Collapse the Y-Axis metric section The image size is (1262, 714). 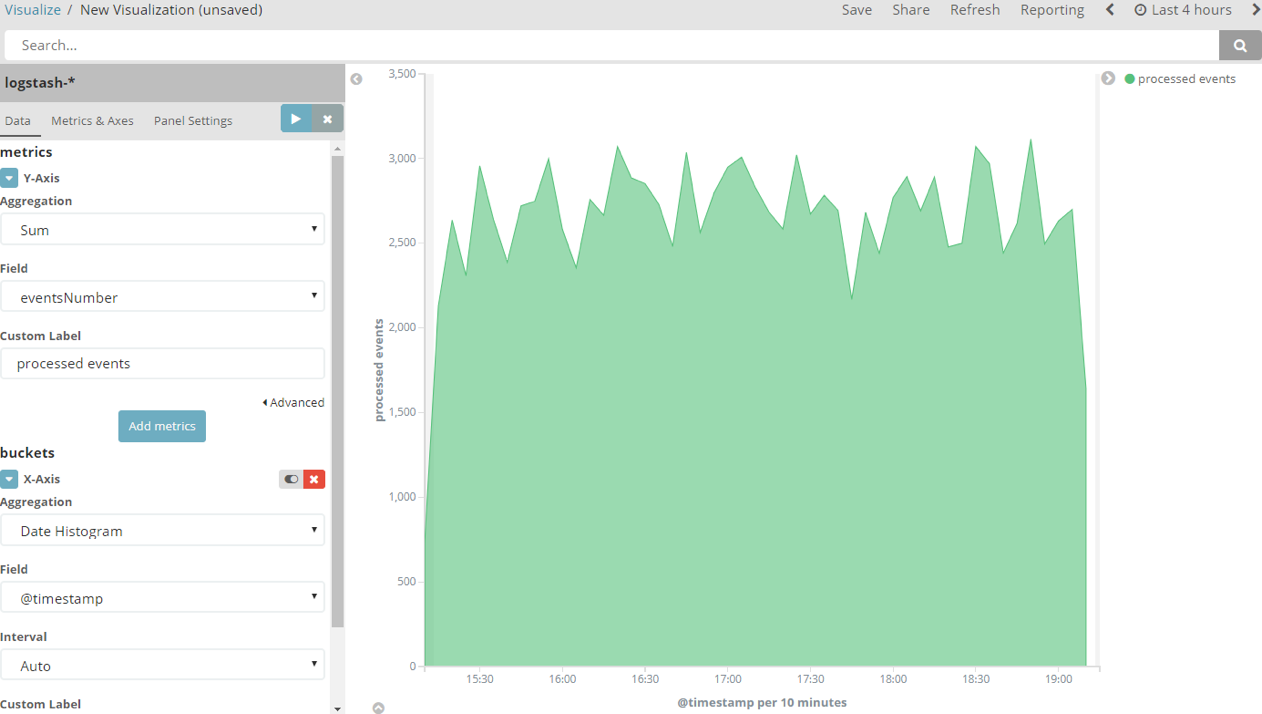pos(9,178)
